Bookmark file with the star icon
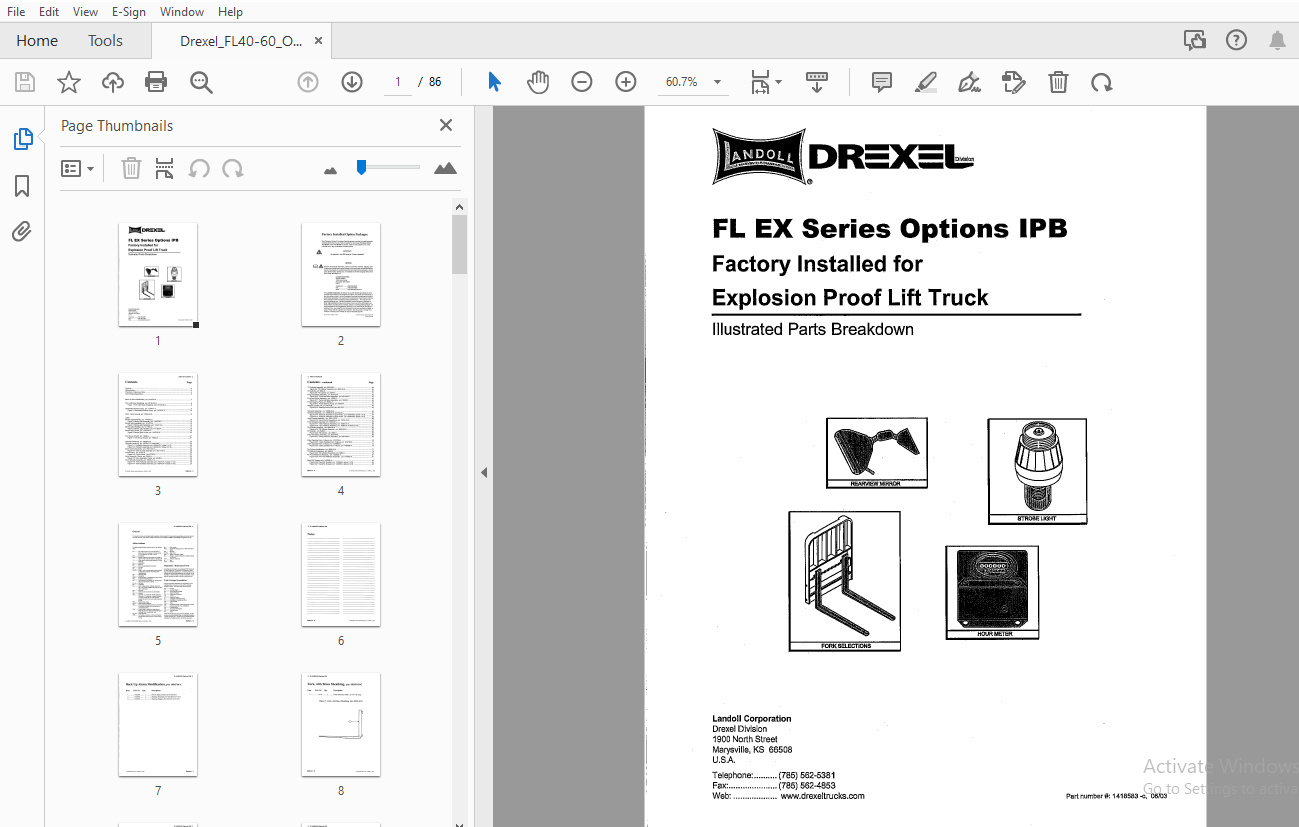1299x827 pixels. click(69, 82)
